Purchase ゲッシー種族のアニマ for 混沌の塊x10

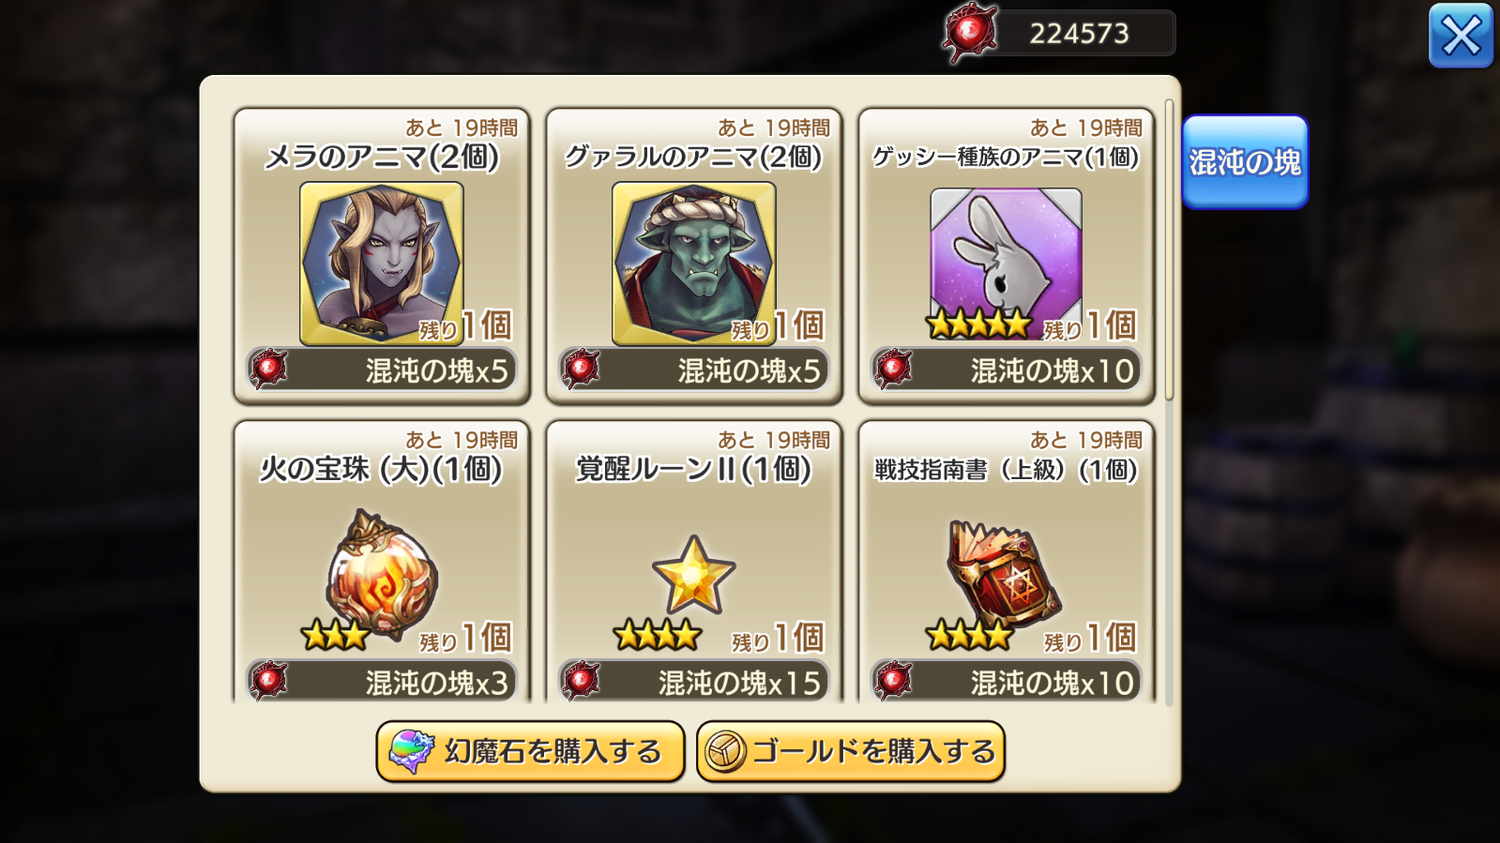click(x=1006, y=370)
